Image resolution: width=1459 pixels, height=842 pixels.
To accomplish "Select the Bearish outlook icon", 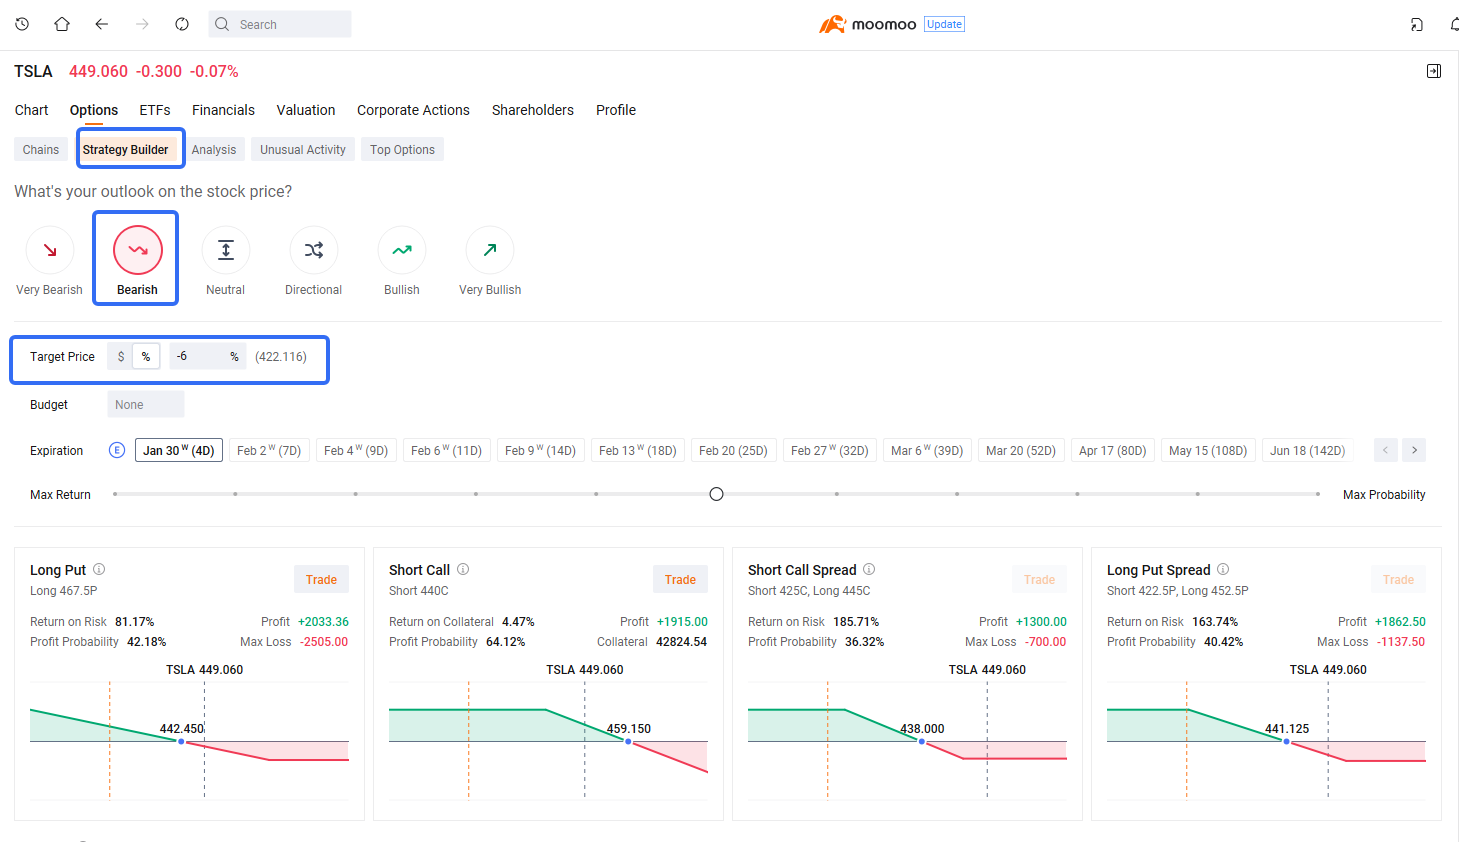I will 138,250.
